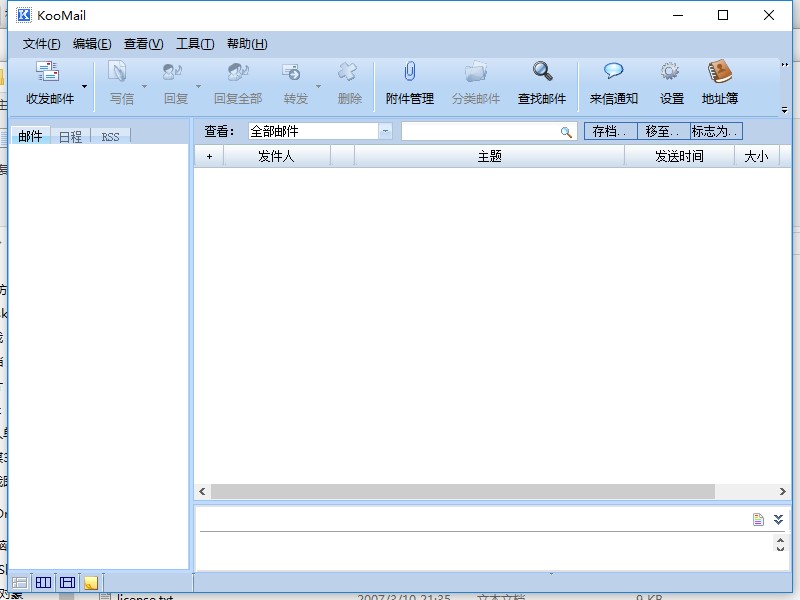Click the New mail notification (来信通知) icon
Viewport: 800px width, 600px height.
click(x=614, y=71)
